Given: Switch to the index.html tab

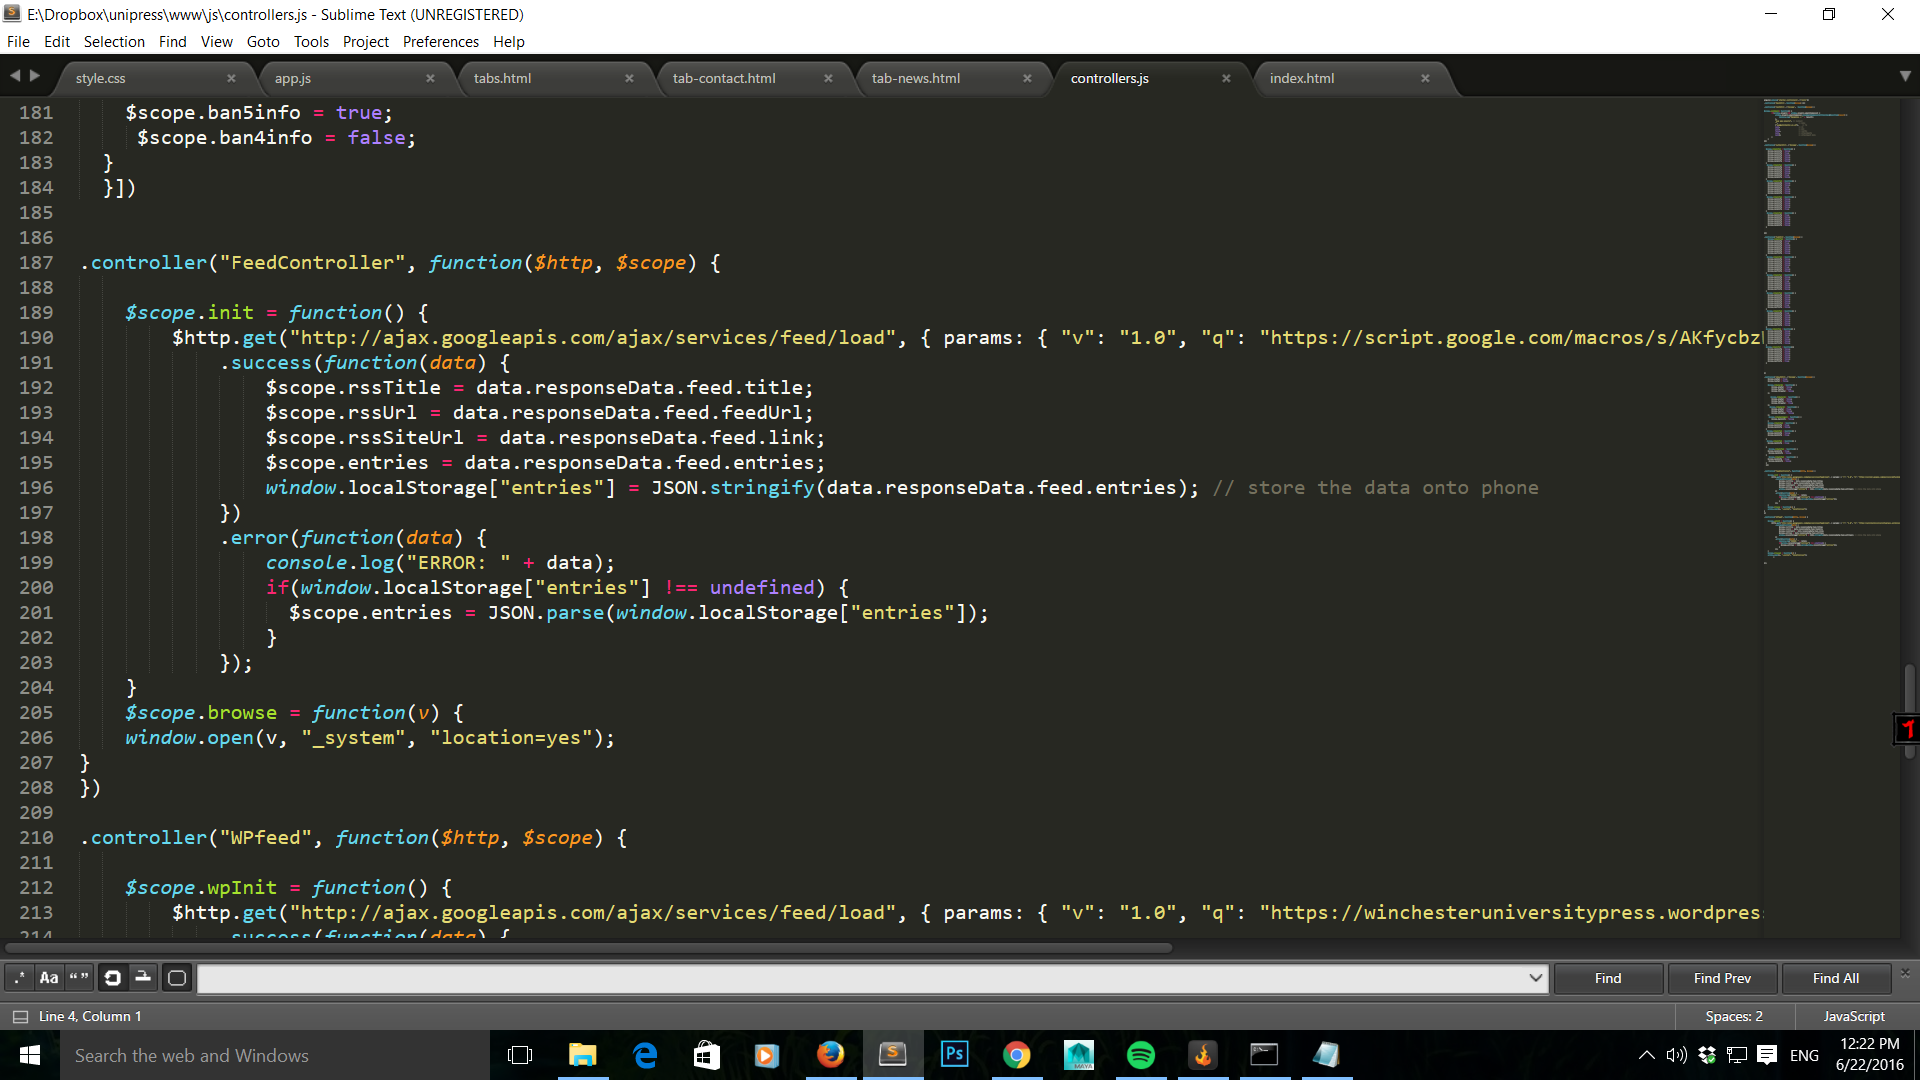Looking at the screenshot, I should 1302,78.
